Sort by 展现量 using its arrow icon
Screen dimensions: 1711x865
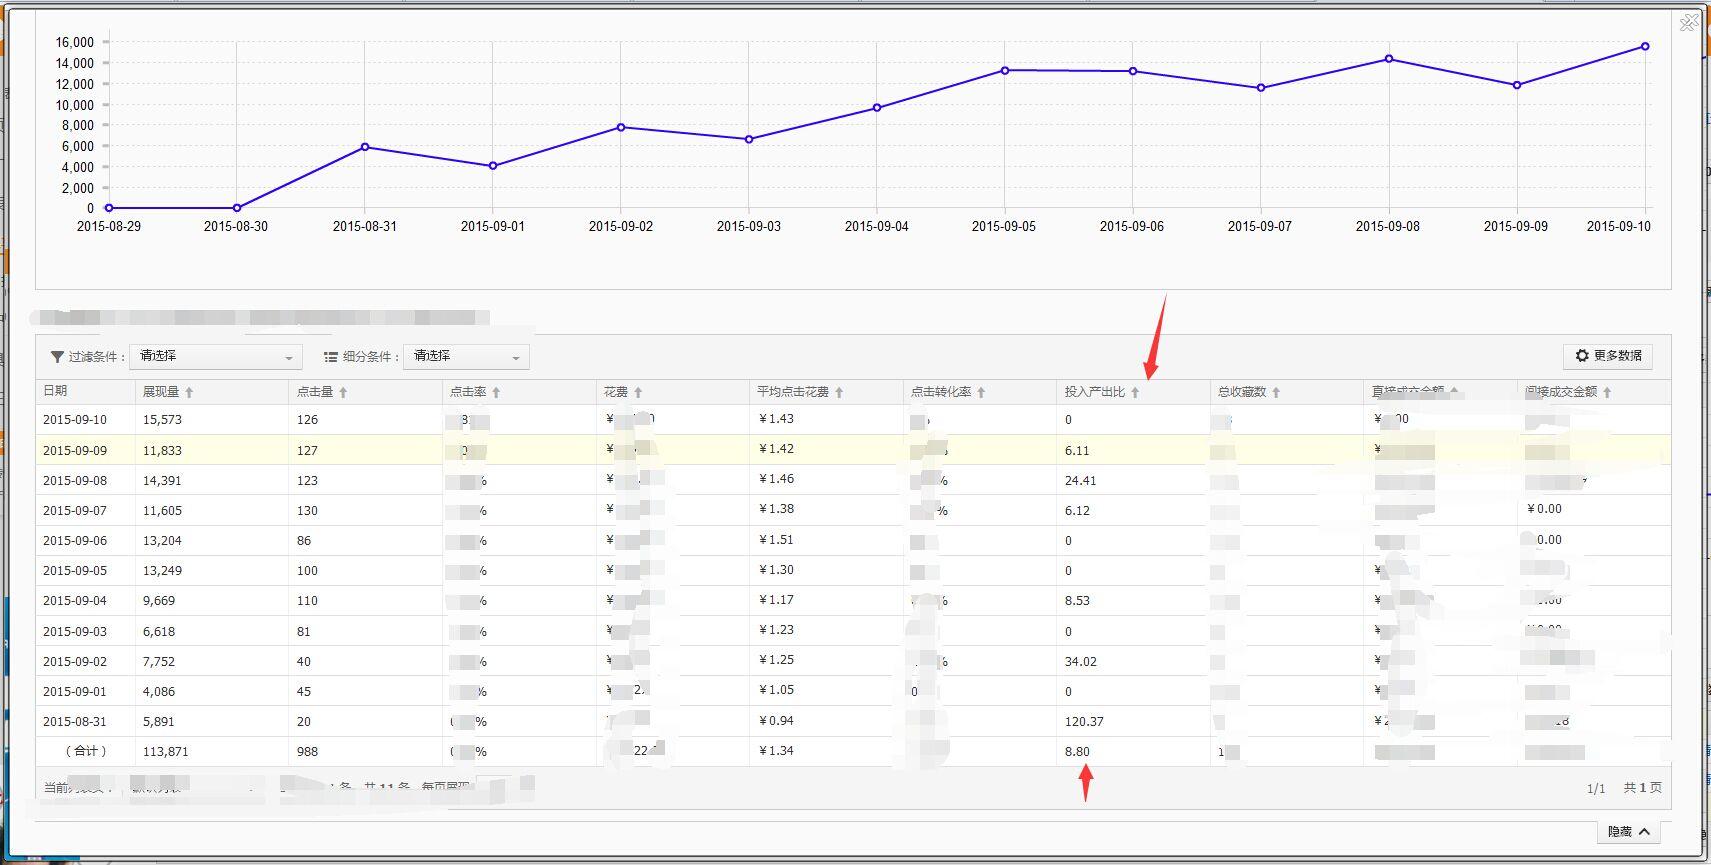pos(189,392)
